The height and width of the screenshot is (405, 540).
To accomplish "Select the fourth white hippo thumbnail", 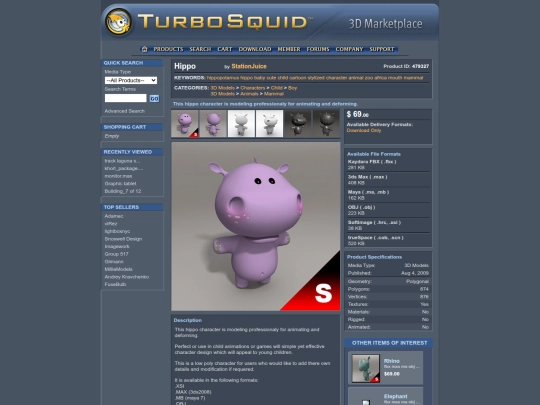I will pos(270,124).
